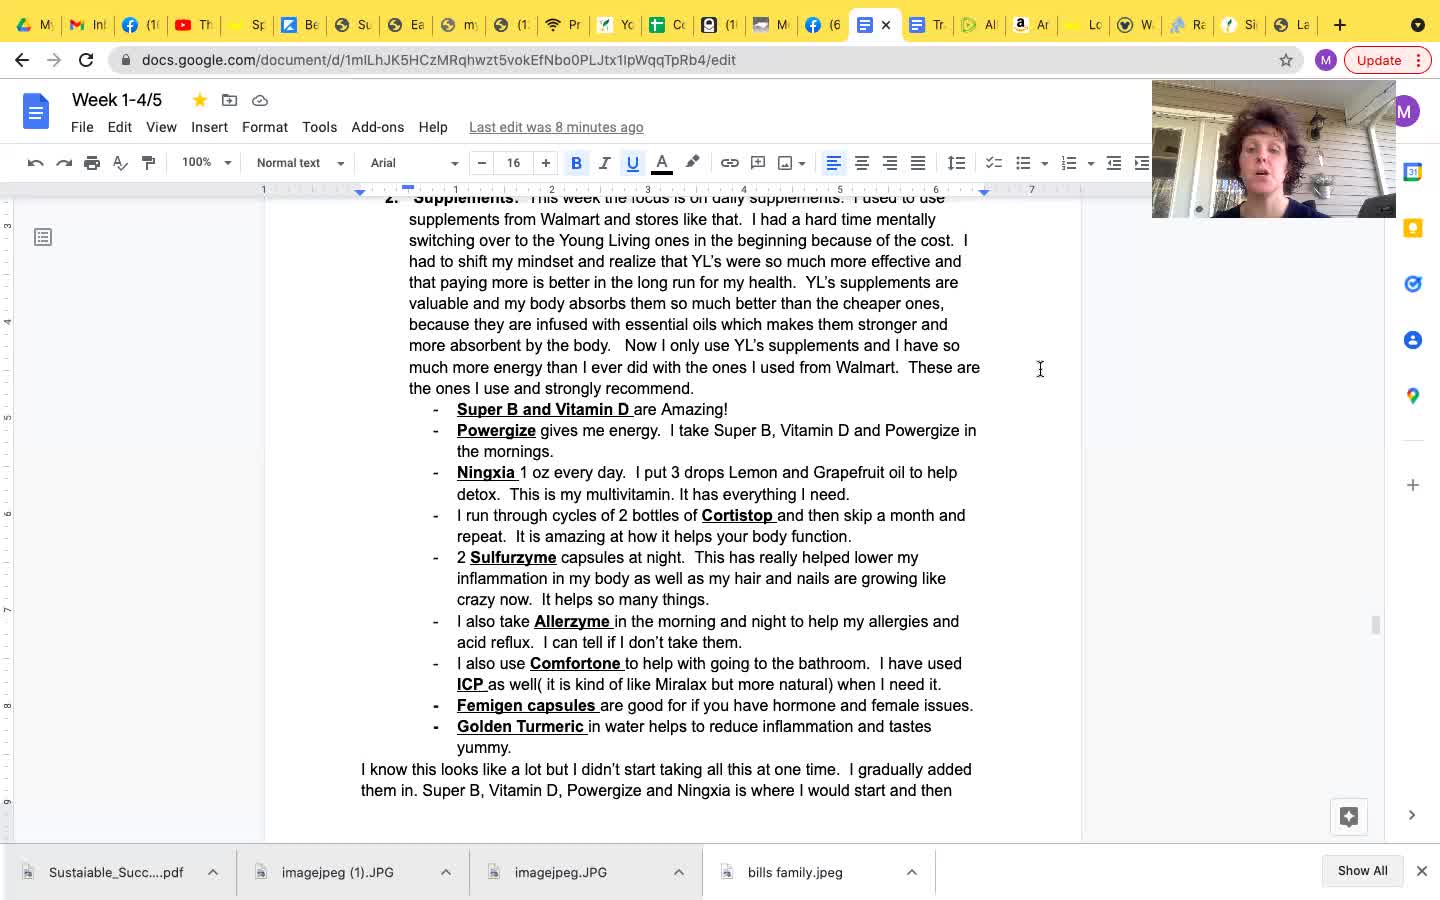Screen dimensions: 1440x900
Task: Open Google Tasks side panel
Action: pos(1413,284)
